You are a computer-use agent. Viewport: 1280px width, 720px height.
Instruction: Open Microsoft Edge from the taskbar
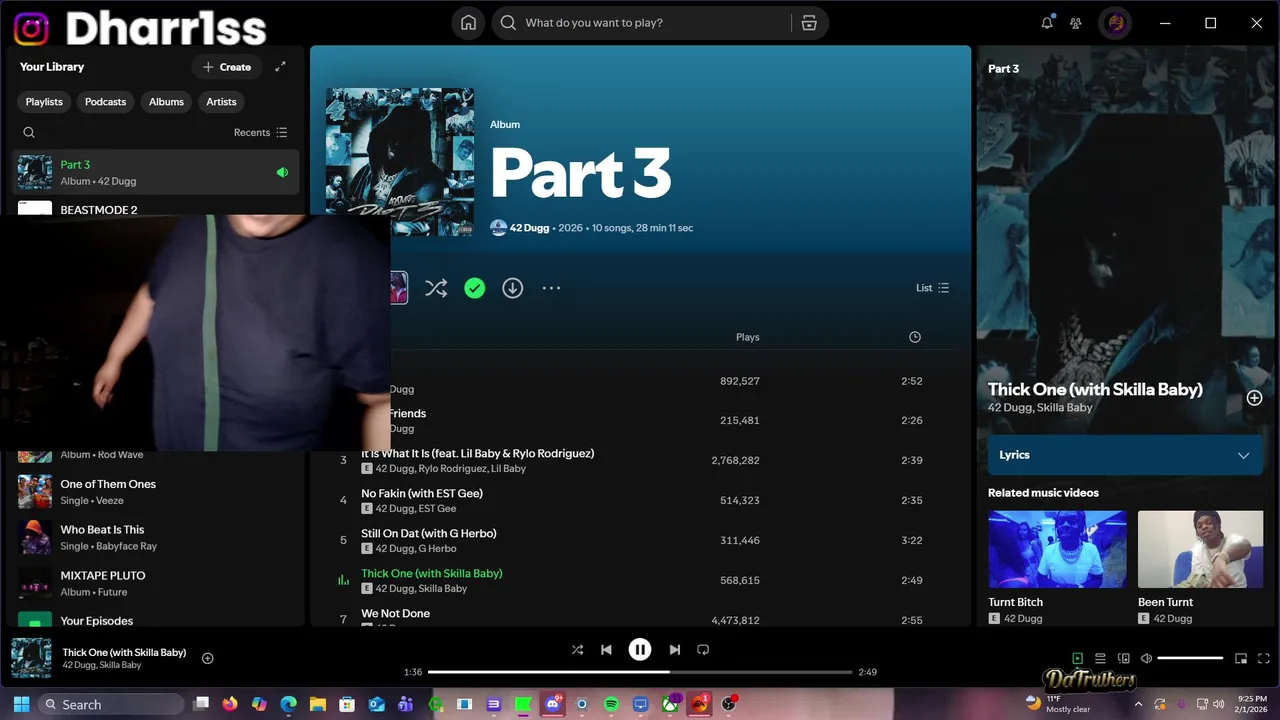tap(289, 704)
